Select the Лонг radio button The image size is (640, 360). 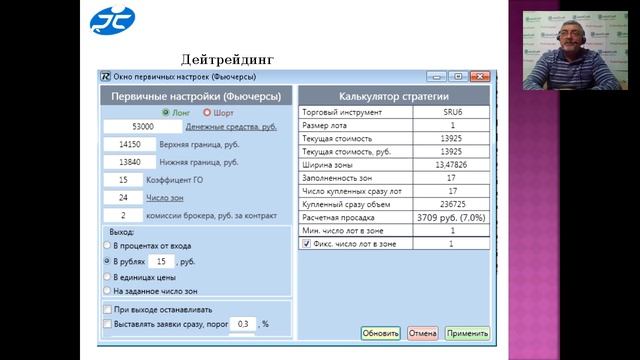tap(165, 112)
